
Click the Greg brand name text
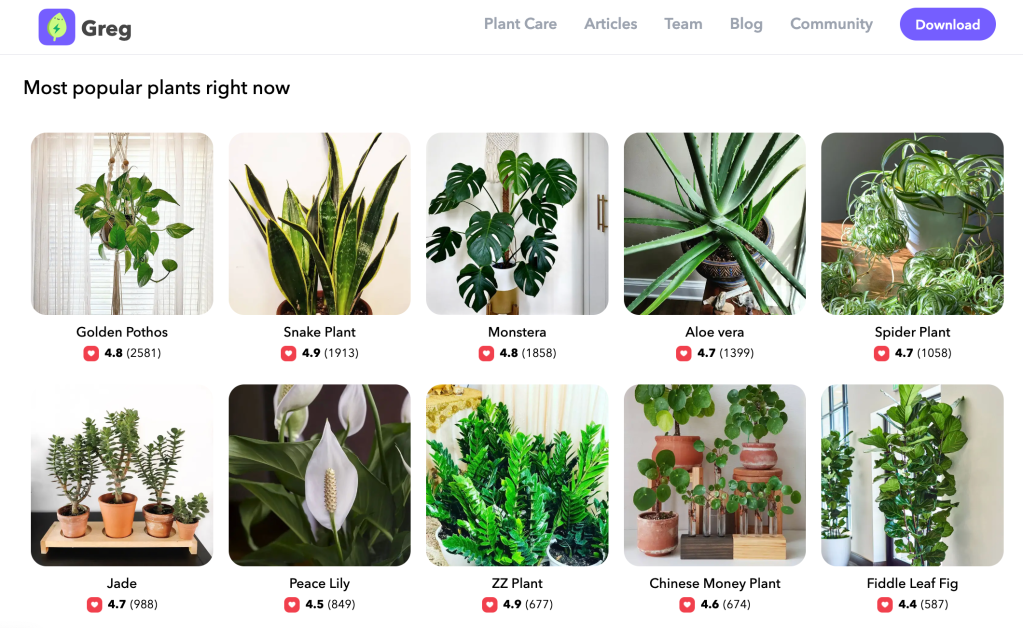point(106,28)
